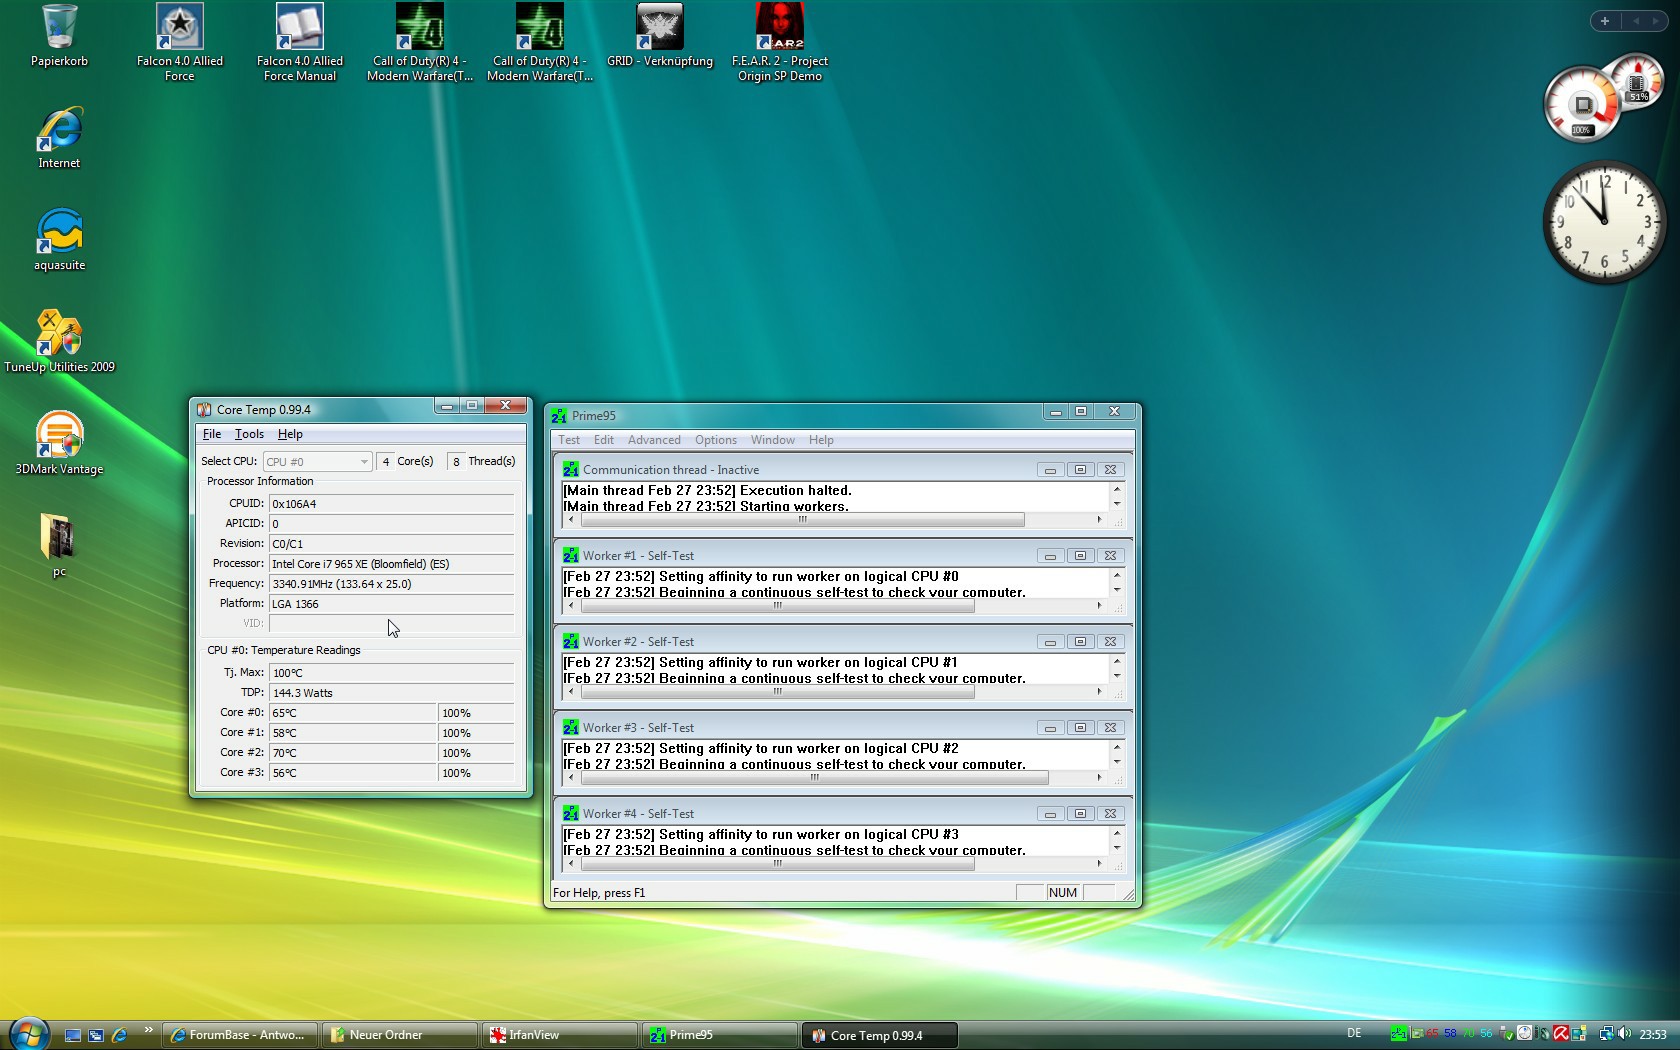Click the taskbar clock showing 23:53
Image resolution: width=1680 pixels, height=1050 pixels.
pyautogui.click(x=1653, y=1035)
